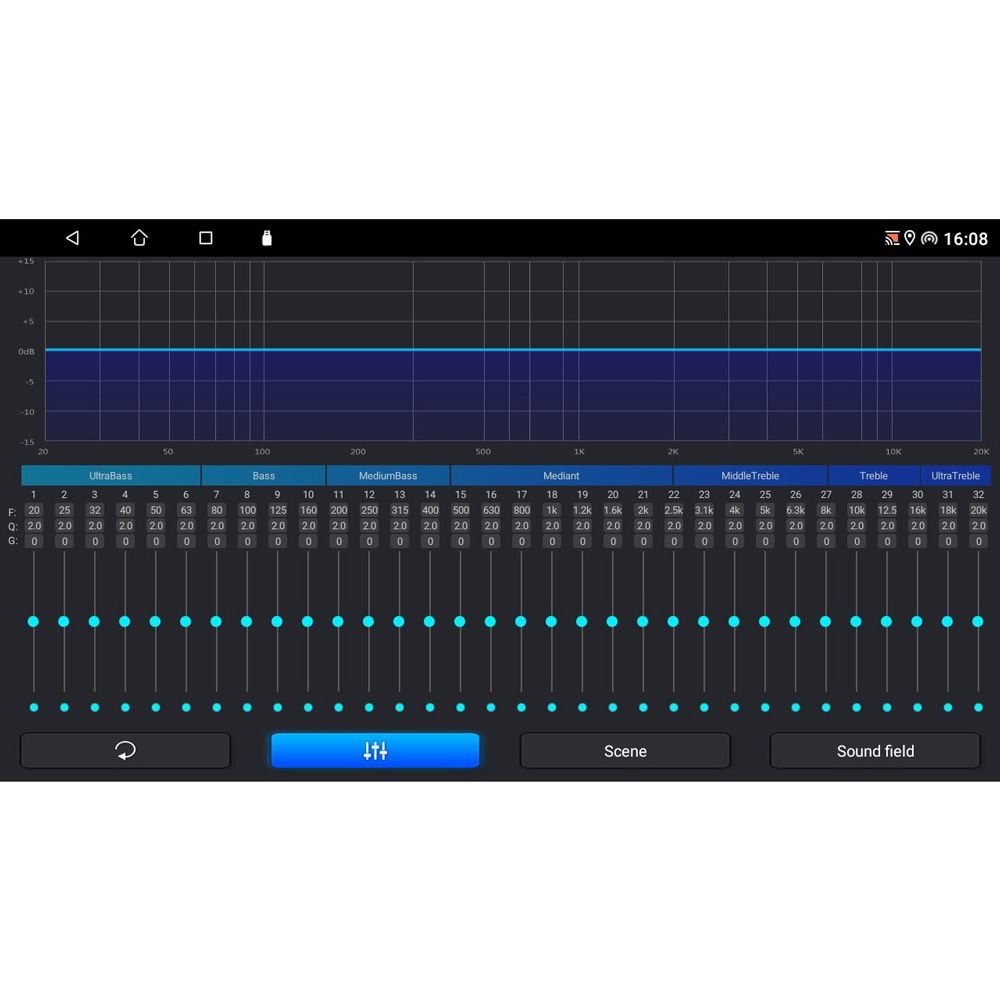The height and width of the screenshot is (1000, 1000).
Task: Tap the USB device icon in navigation bar
Action: [x=265, y=237]
